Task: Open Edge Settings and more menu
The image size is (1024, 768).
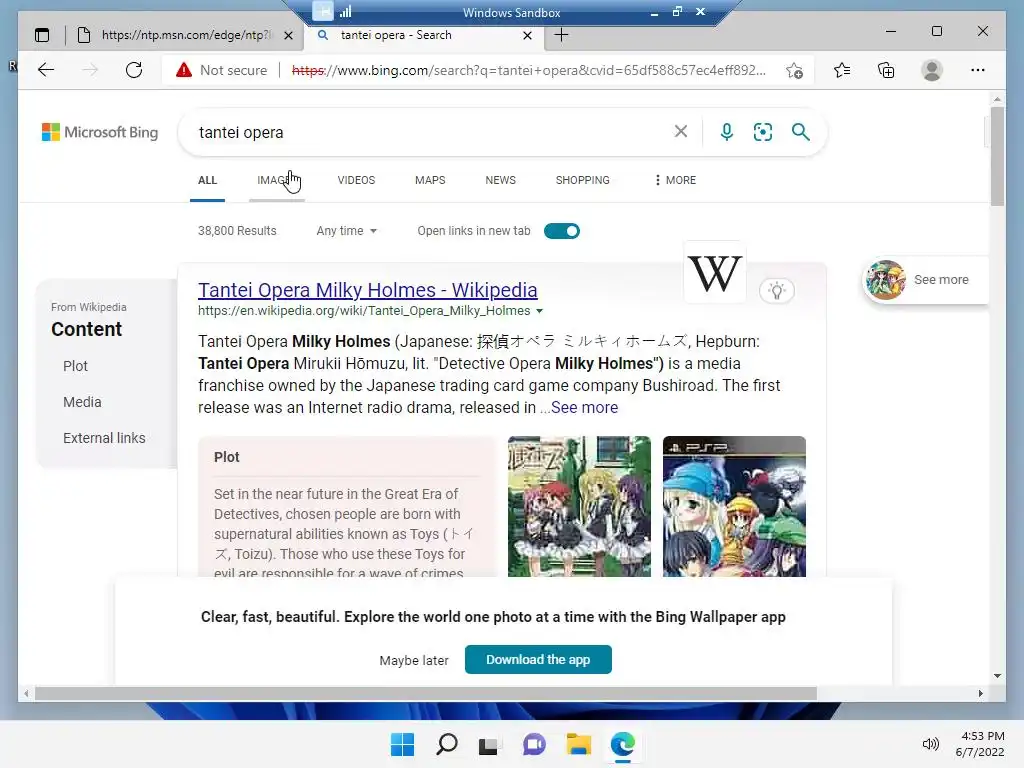Action: click(x=978, y=70)
